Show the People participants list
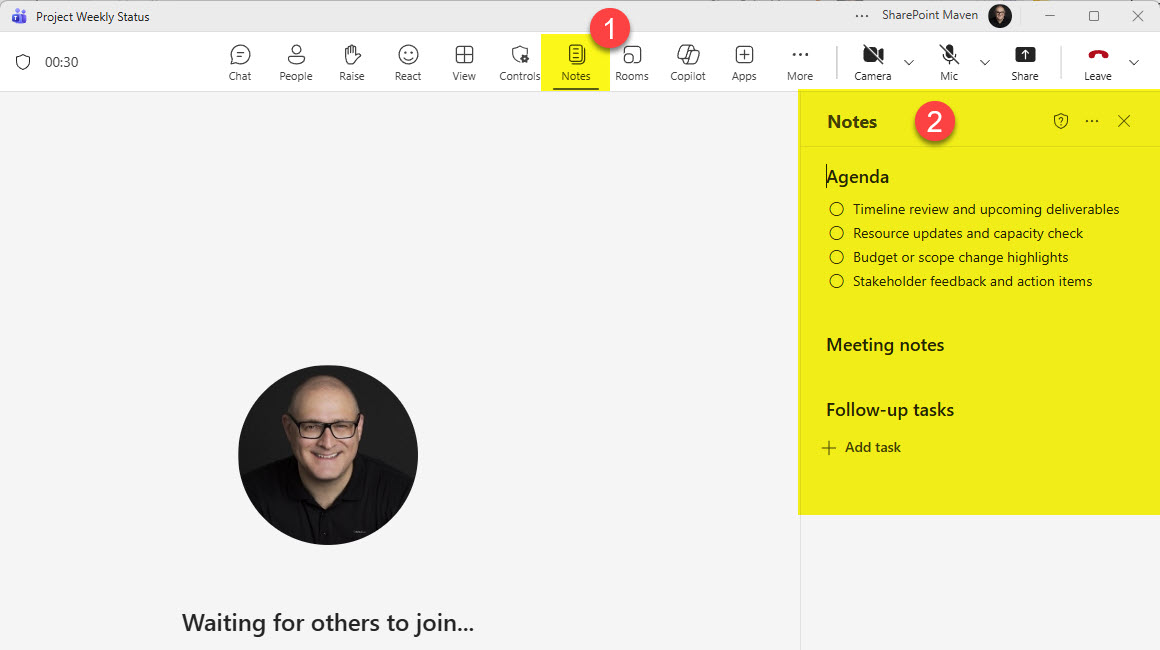The width and height of the screenshot is (1160, 650). pyautogui.click(x=296, y=63)
